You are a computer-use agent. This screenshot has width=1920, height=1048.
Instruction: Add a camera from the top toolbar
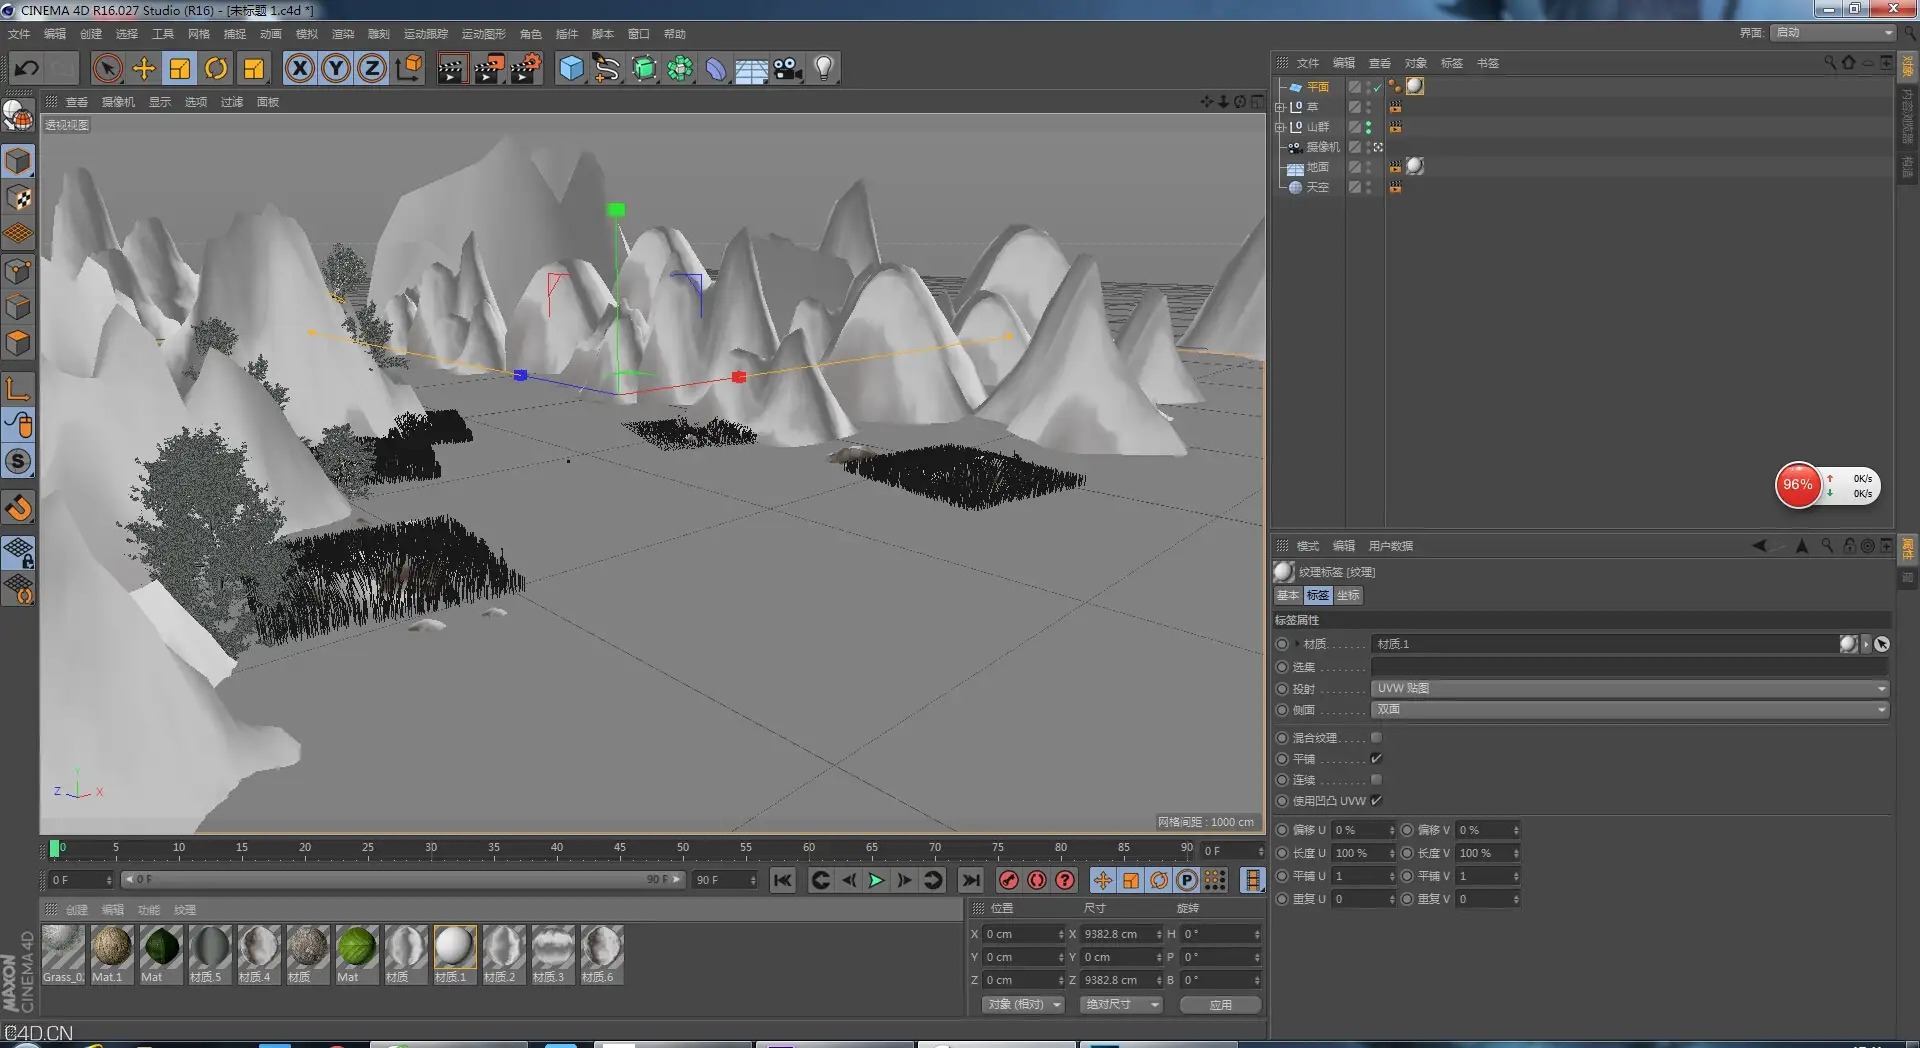pos(788,68)
